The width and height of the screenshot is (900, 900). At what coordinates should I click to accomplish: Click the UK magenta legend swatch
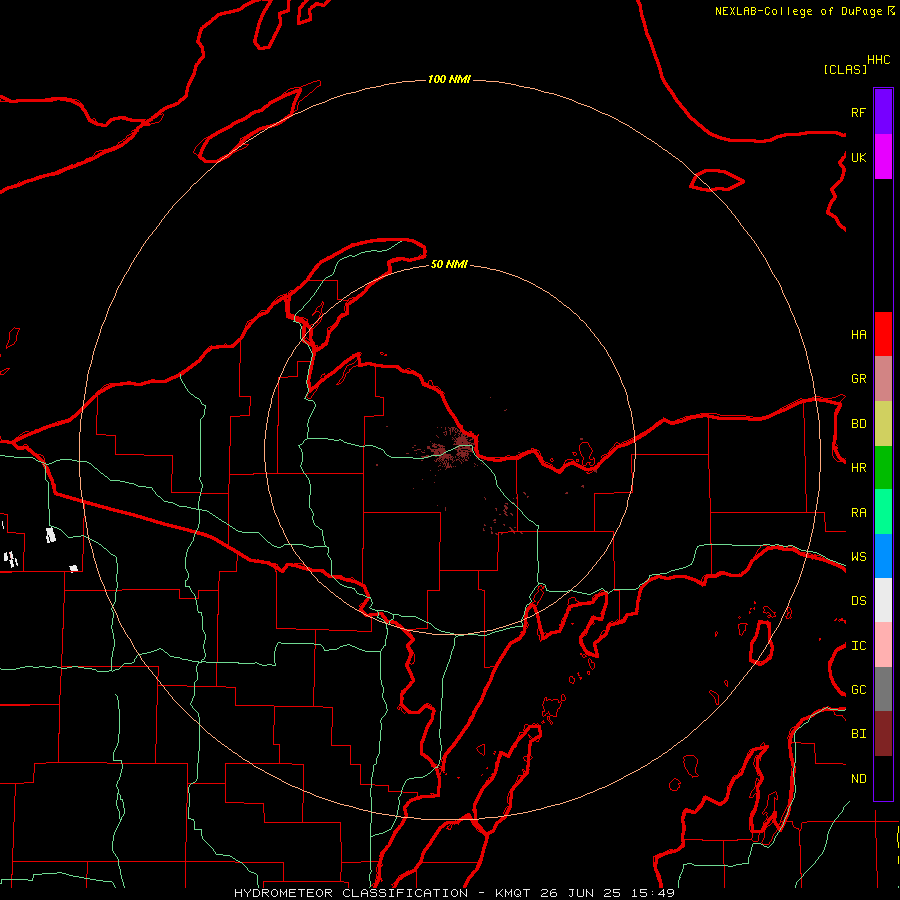coord(883,157)
